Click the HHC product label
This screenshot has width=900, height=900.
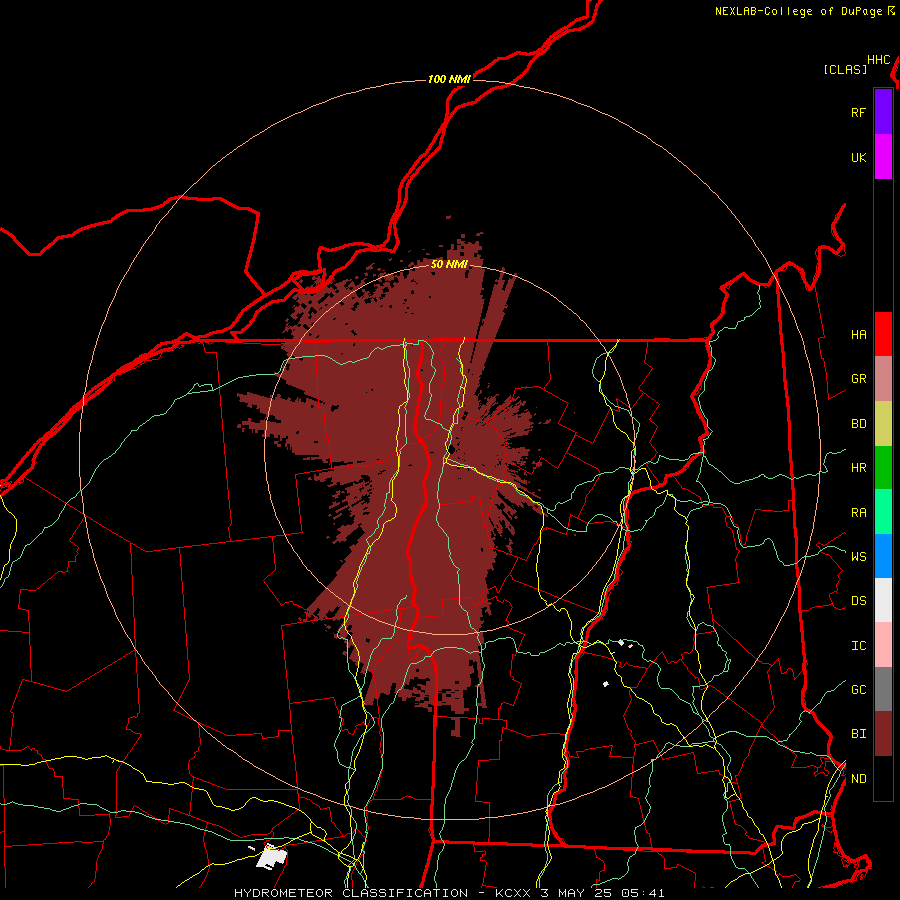[879, 60]
